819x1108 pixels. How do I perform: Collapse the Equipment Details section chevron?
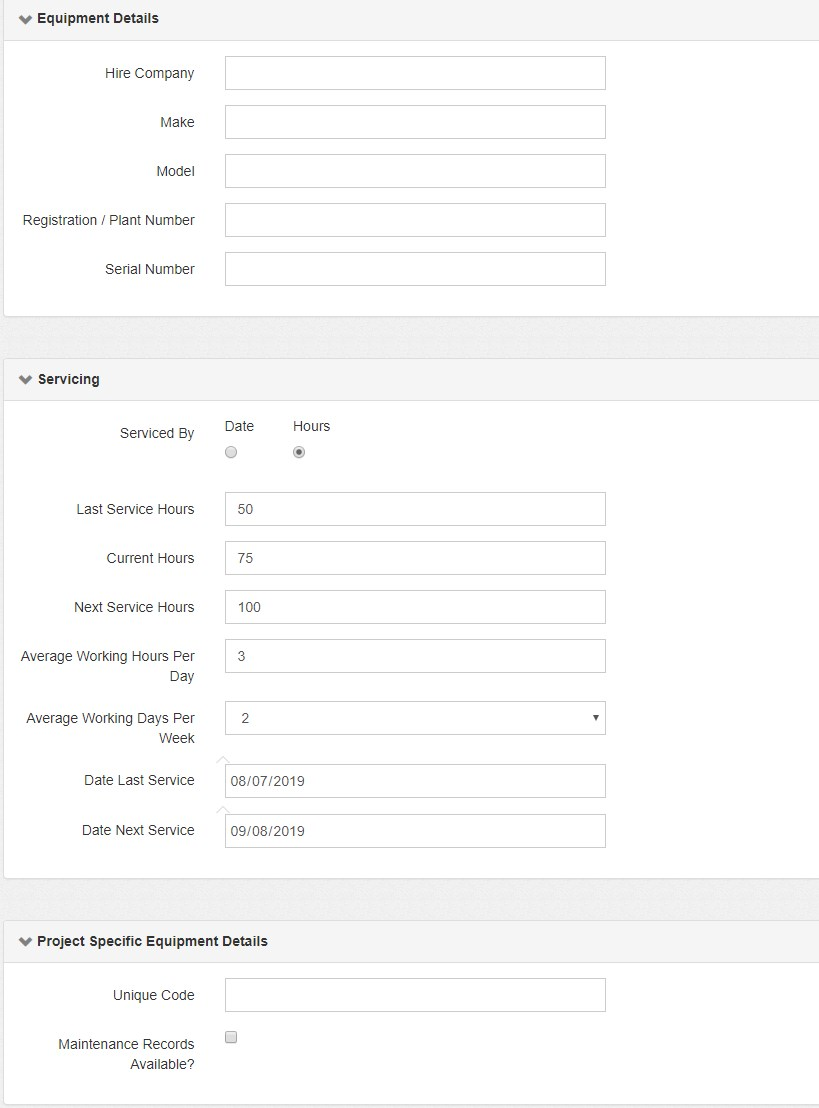[25, 19]
